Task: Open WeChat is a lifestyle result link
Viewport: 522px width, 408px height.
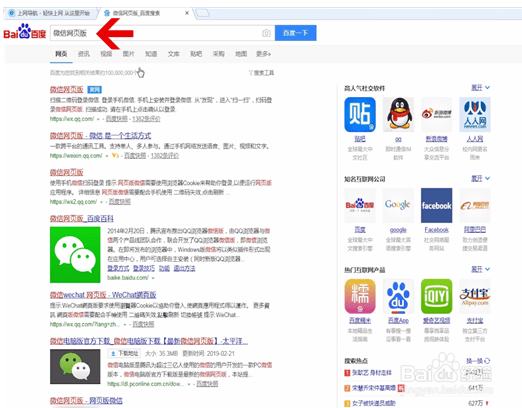Action: (x=100, y=136)
